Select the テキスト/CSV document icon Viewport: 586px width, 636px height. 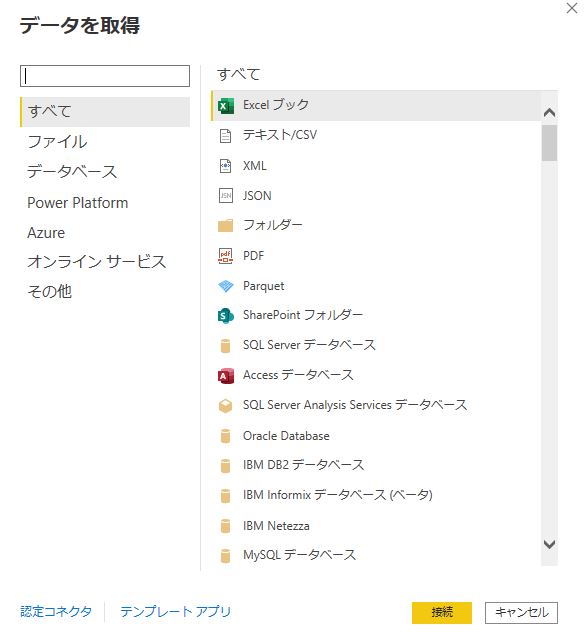tap(225, 135)
